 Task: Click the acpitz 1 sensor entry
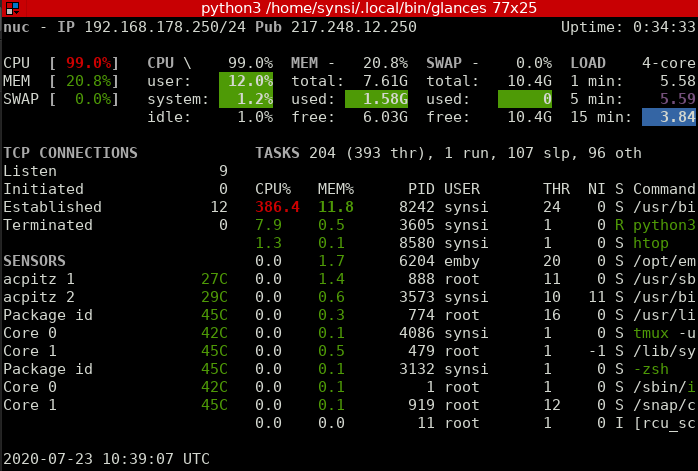point(115,279)
